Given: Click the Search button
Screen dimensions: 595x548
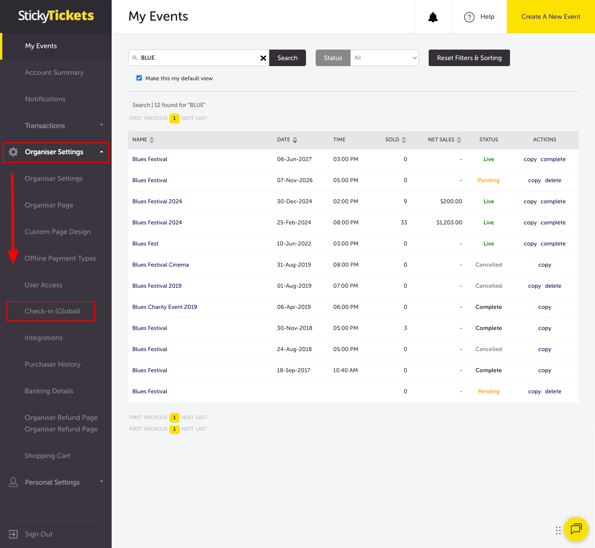Looking at the screenshot, I should (x=287, y=58).
